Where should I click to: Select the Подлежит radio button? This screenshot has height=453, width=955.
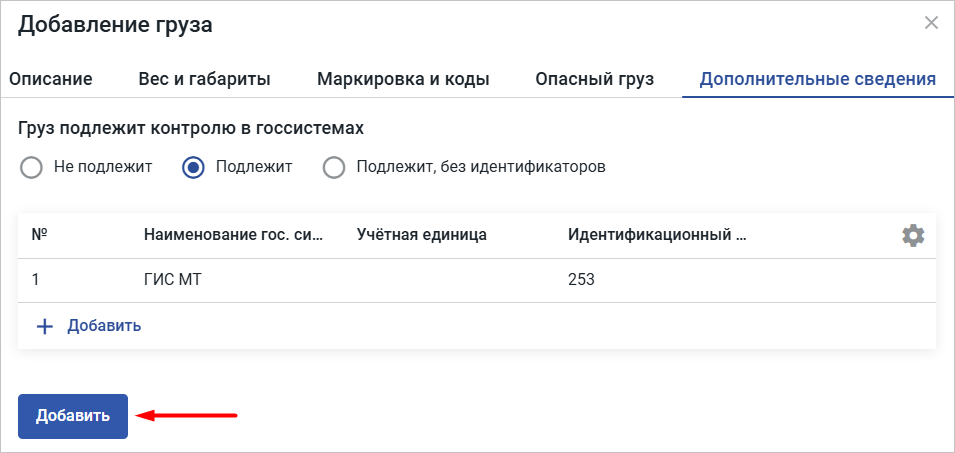click(193, 167)
